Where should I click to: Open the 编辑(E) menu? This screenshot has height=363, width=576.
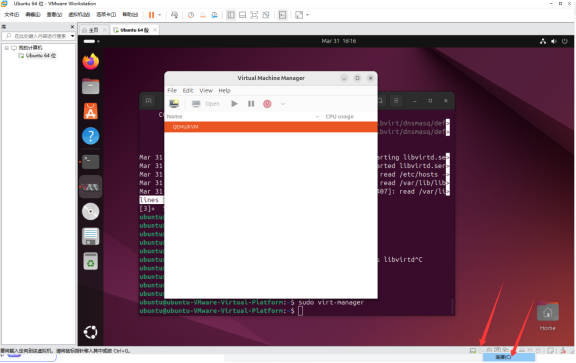click(x=33, y=15)
